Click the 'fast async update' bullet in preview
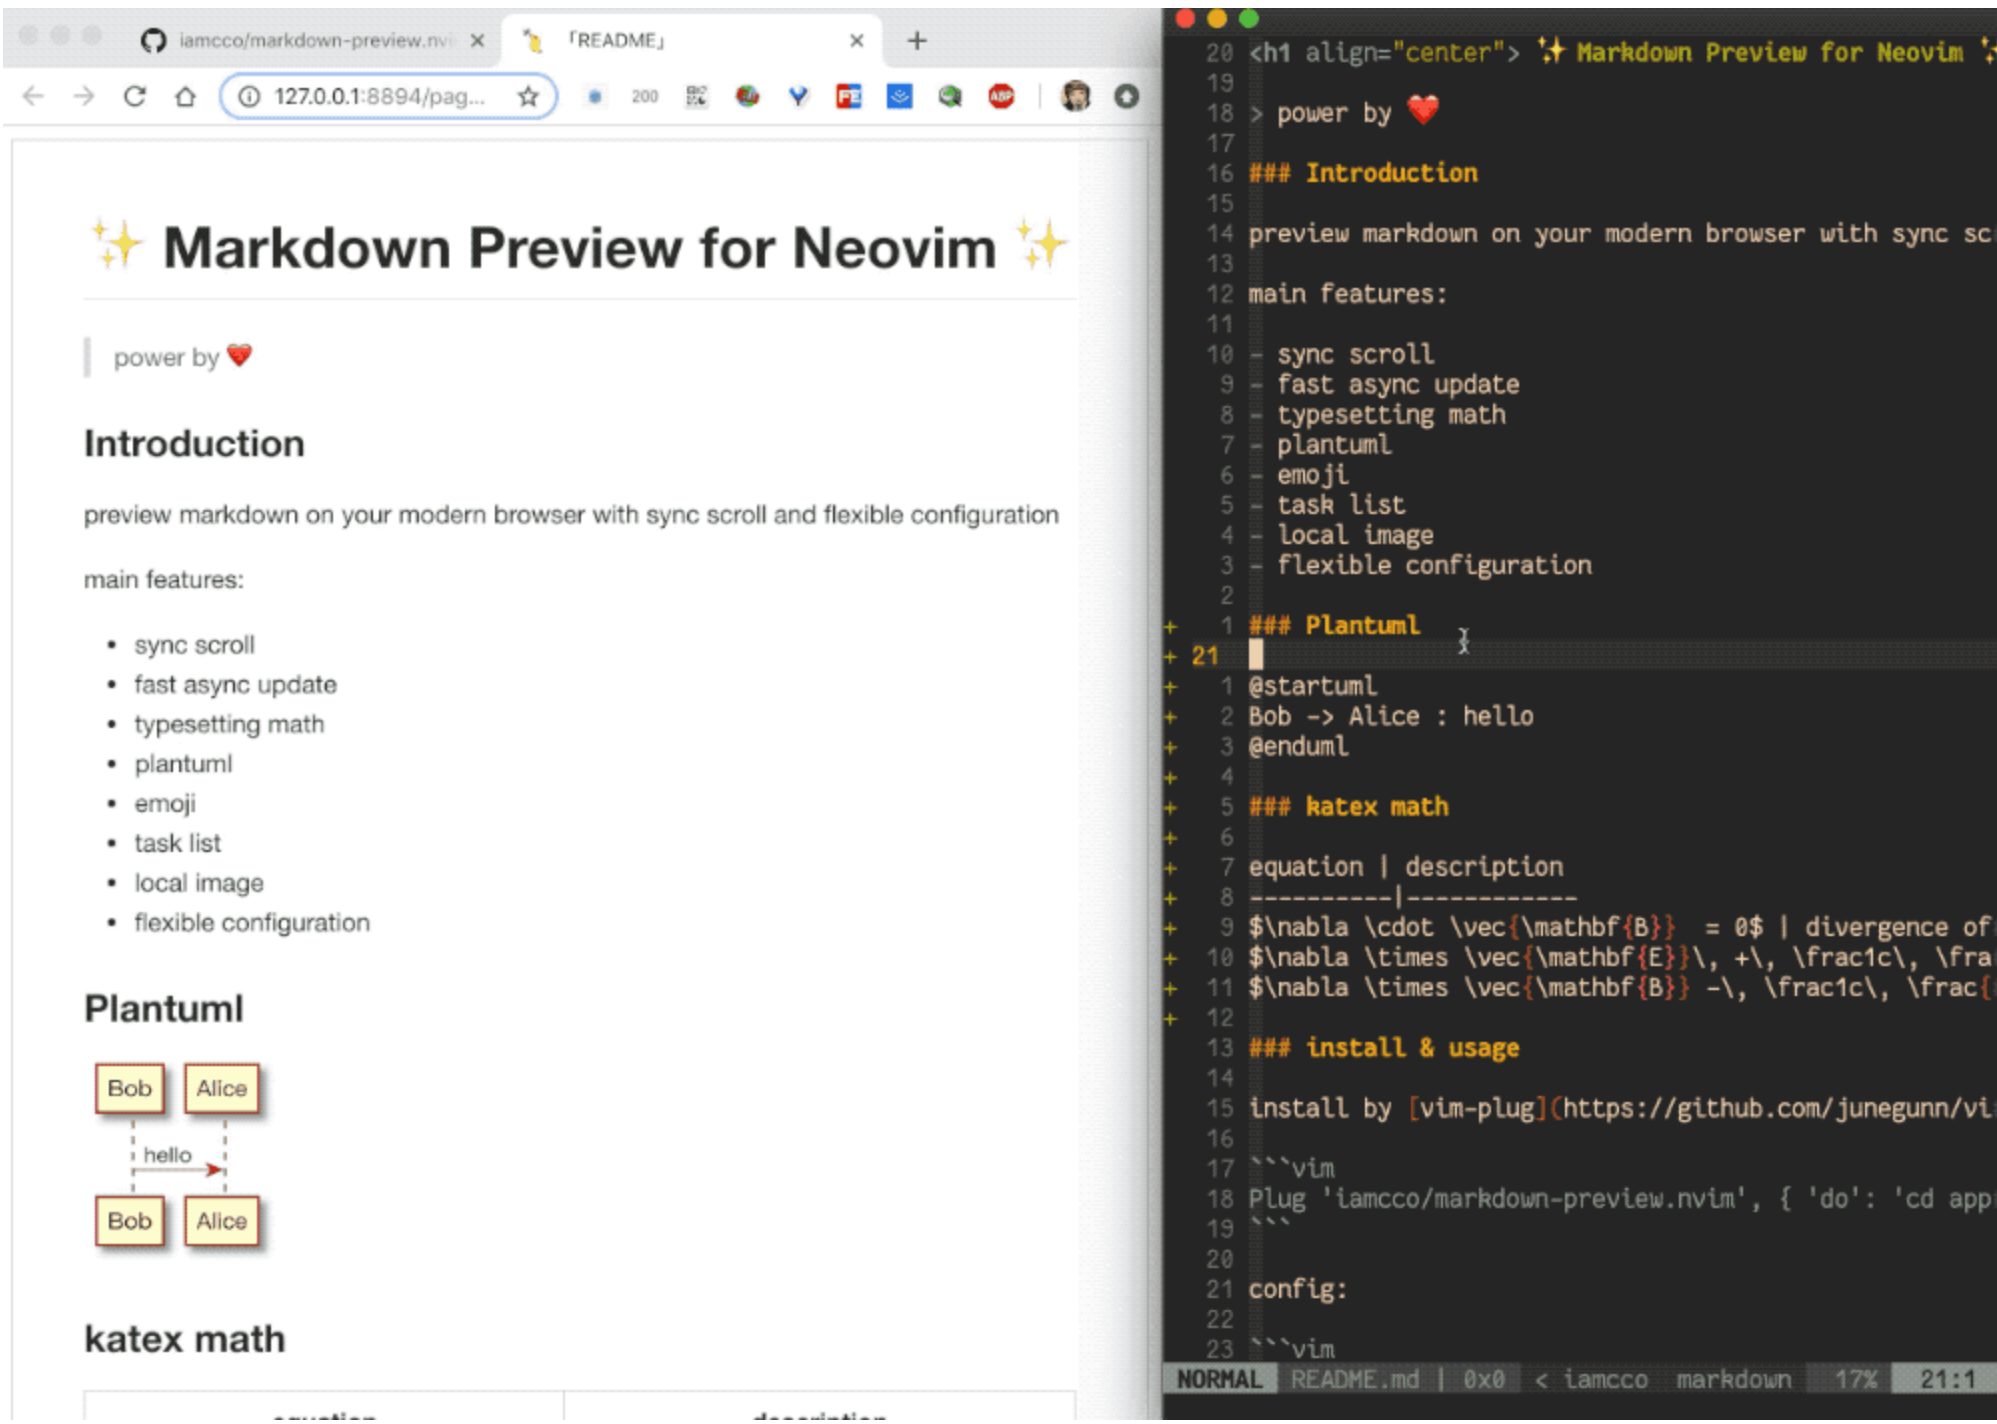This screenshot has height=1424, width=1997. click(x=235, y=685)
